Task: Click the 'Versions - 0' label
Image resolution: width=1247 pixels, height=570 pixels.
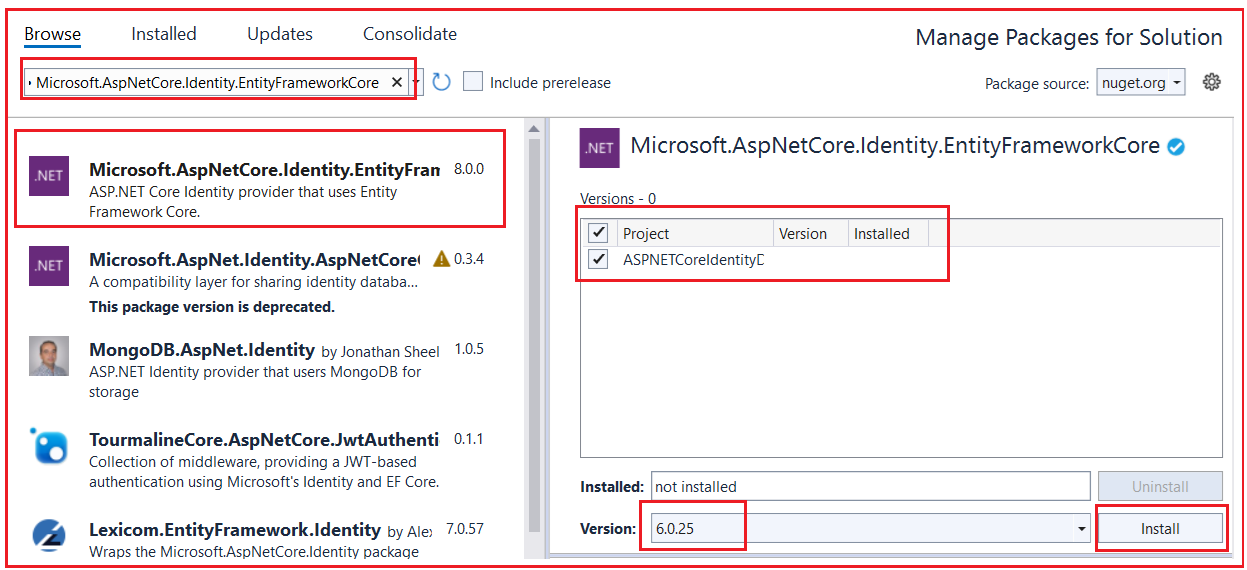Action: tap(618, 199)
